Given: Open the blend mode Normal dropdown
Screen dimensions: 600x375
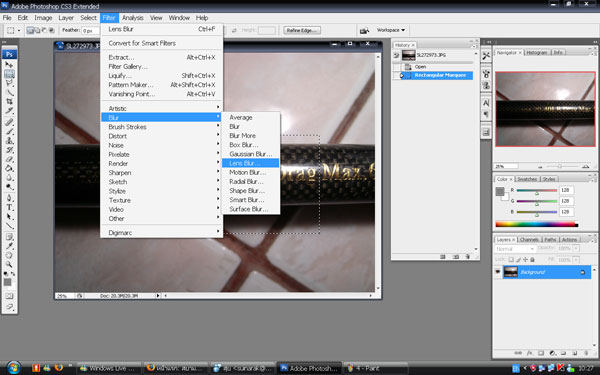Looking at the screenshot, I should click(x=515, y=249).
